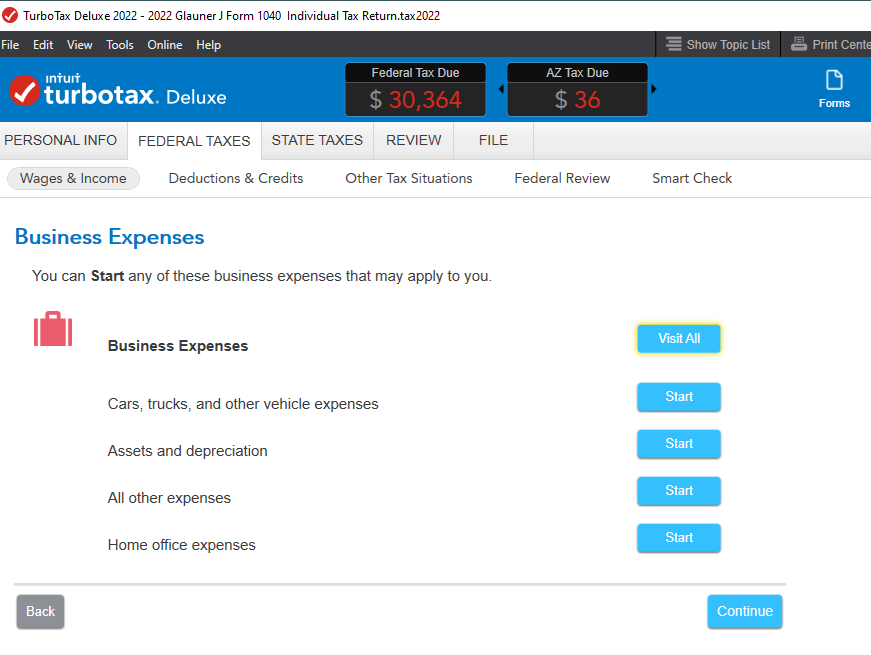Start Assets and depreciation
Screen dimensions: 871x655
679,444
